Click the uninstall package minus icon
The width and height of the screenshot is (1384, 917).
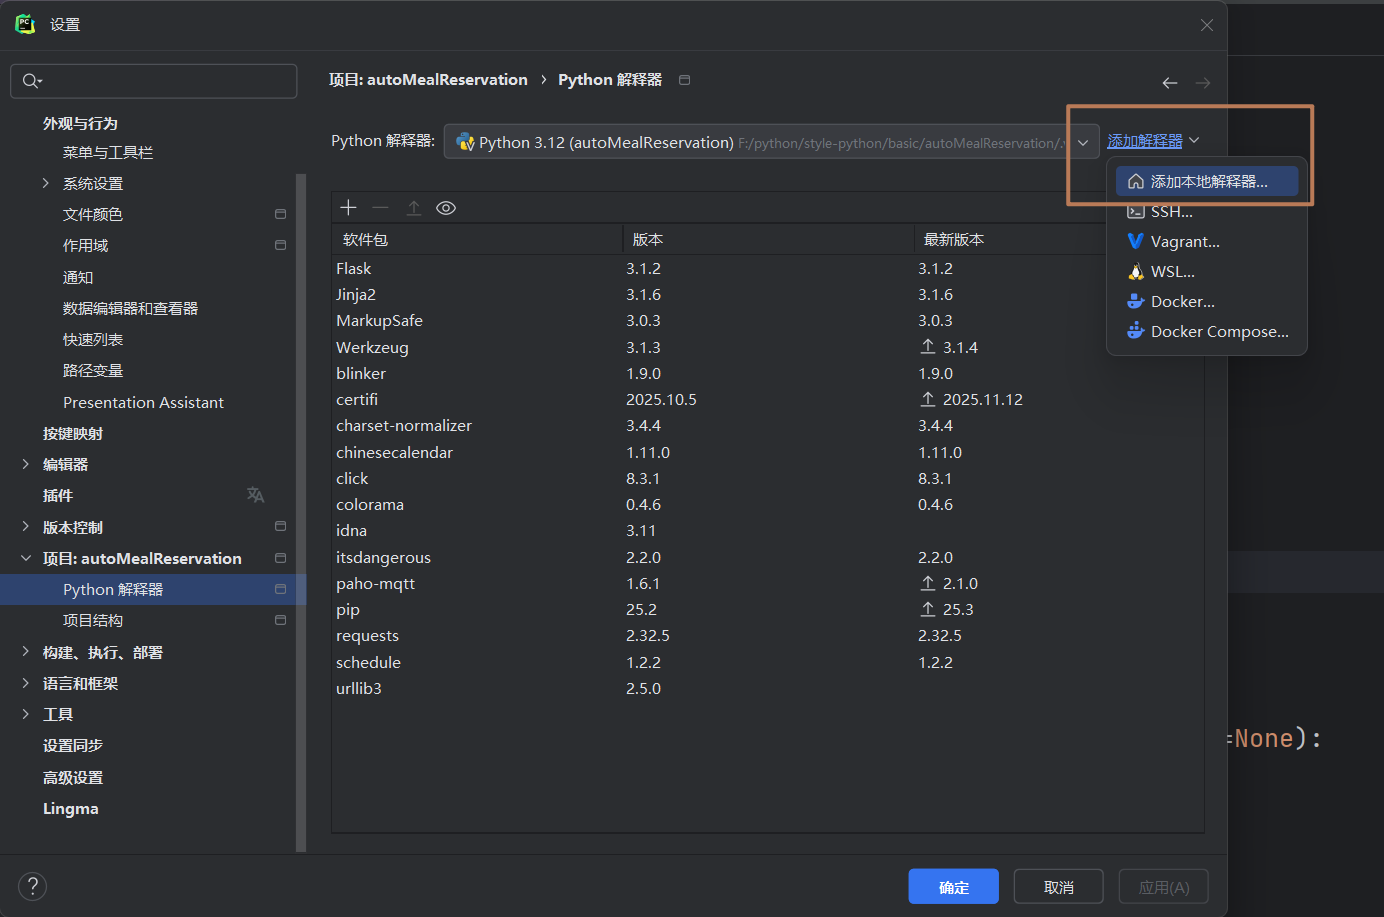tap(380, 207)
